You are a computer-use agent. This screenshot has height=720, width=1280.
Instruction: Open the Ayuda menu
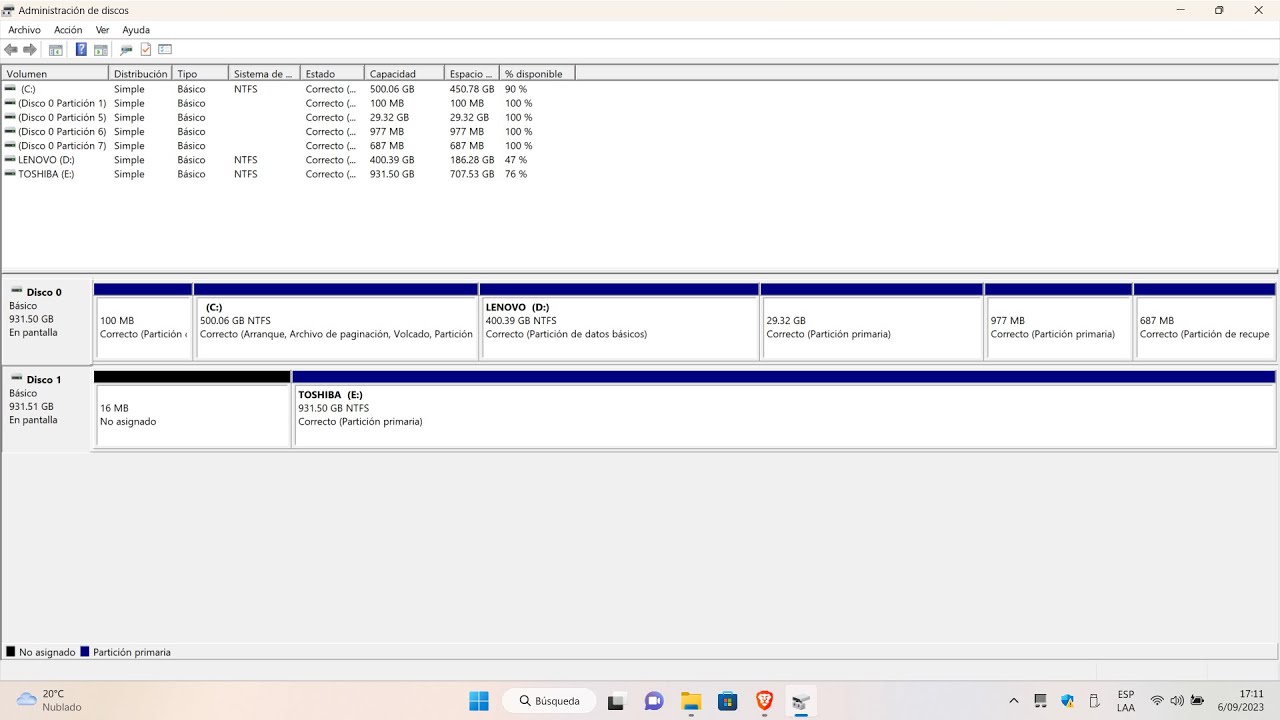point(136,30)
